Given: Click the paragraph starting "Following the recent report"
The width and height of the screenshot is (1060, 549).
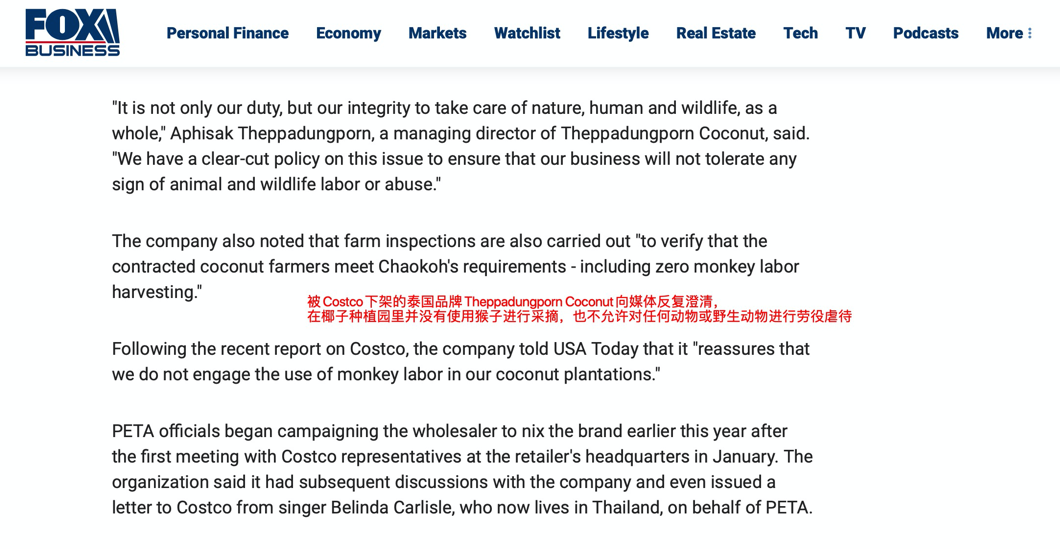Looking at the screenshot, I should (x=460, y=361).
